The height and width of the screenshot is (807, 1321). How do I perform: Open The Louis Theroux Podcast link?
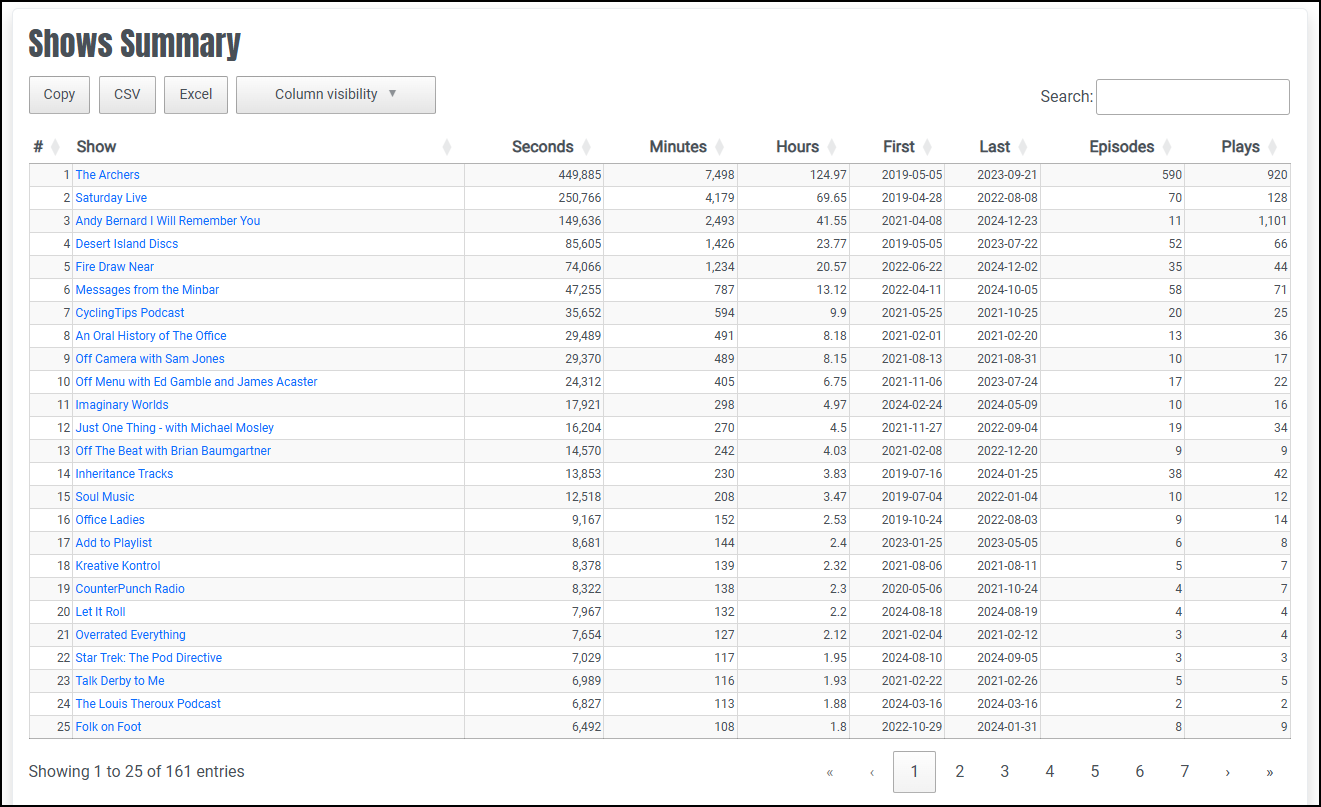148,704
